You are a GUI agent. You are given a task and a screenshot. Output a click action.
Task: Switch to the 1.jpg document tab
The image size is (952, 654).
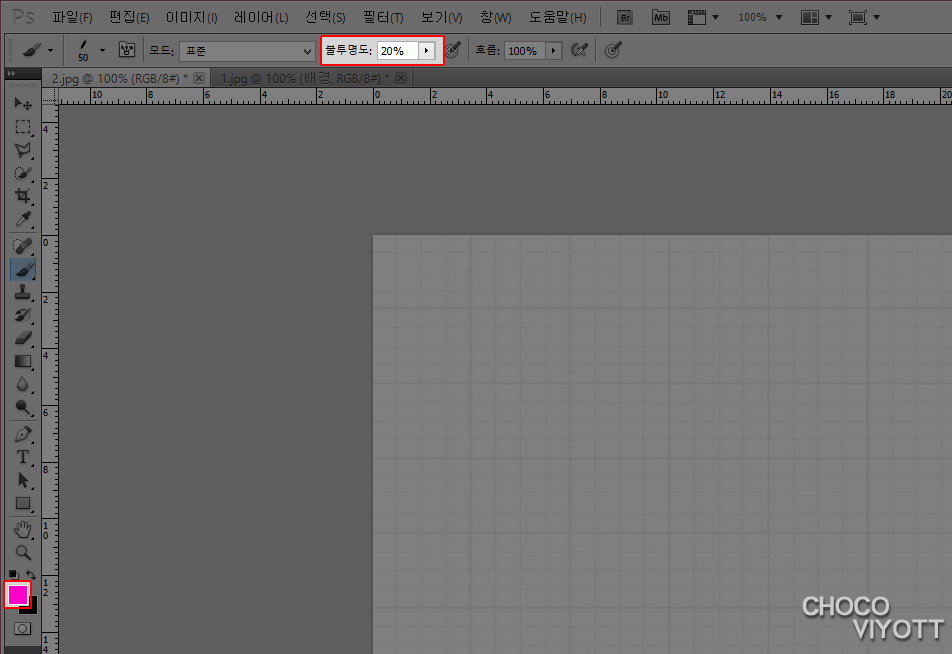[x=299, y=78]
